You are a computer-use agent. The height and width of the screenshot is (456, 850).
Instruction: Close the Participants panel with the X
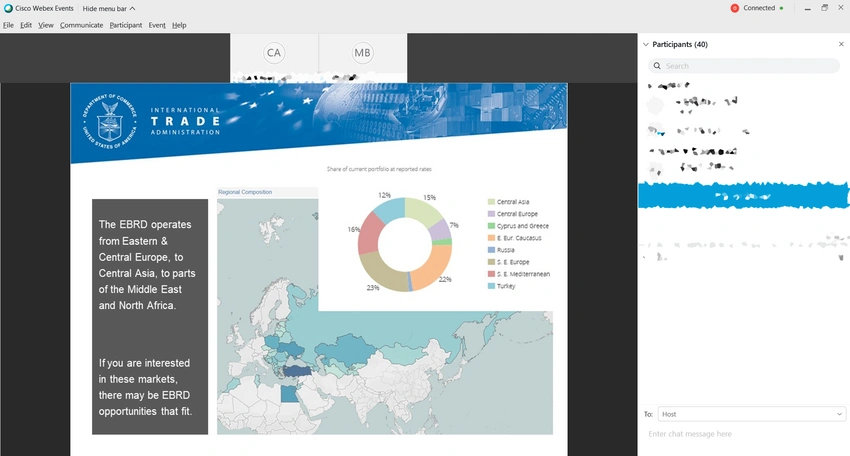tap(840, 45)
